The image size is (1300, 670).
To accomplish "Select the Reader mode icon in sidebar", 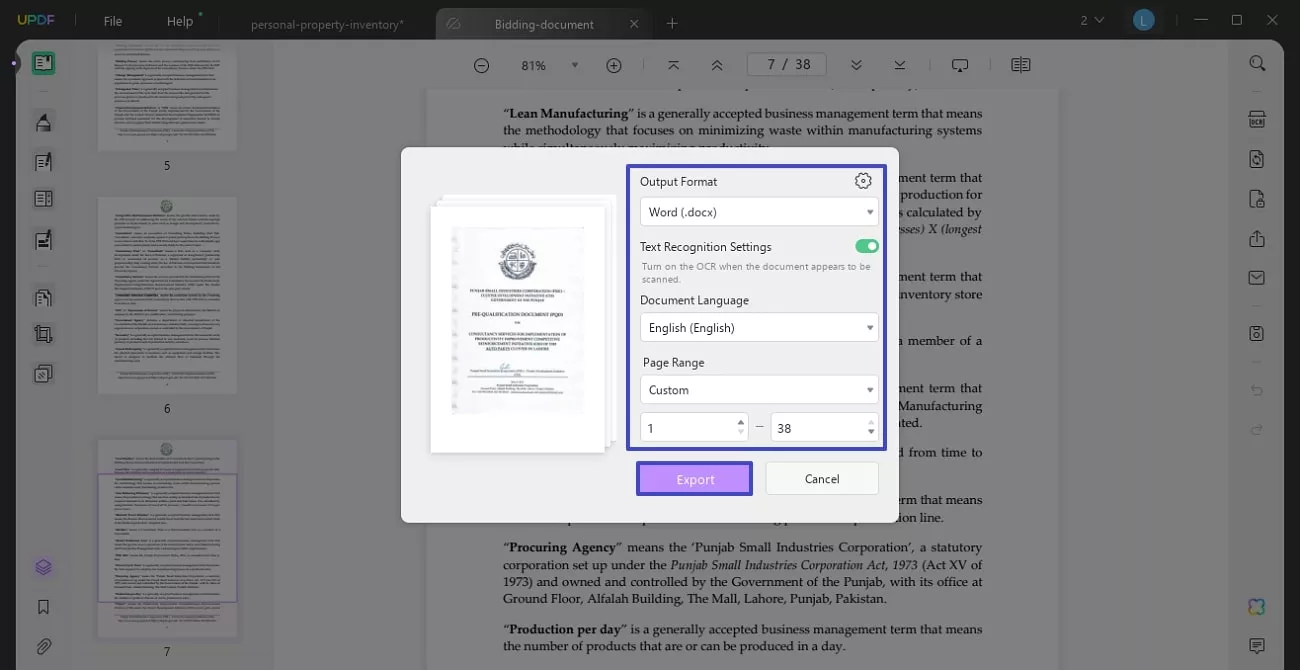I will pos(43,63).
